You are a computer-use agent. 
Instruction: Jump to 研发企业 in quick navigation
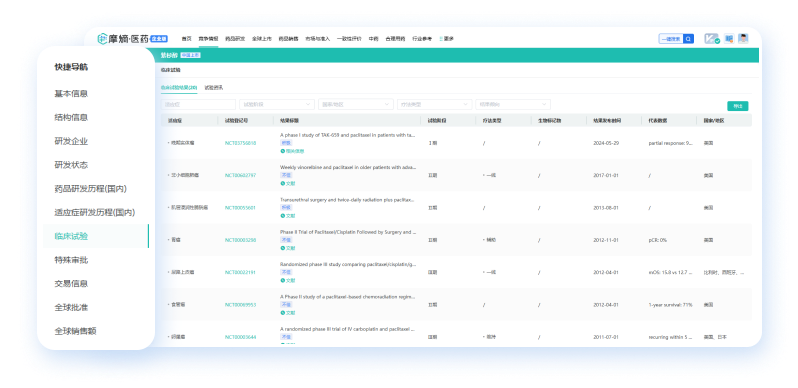[71, 141]
